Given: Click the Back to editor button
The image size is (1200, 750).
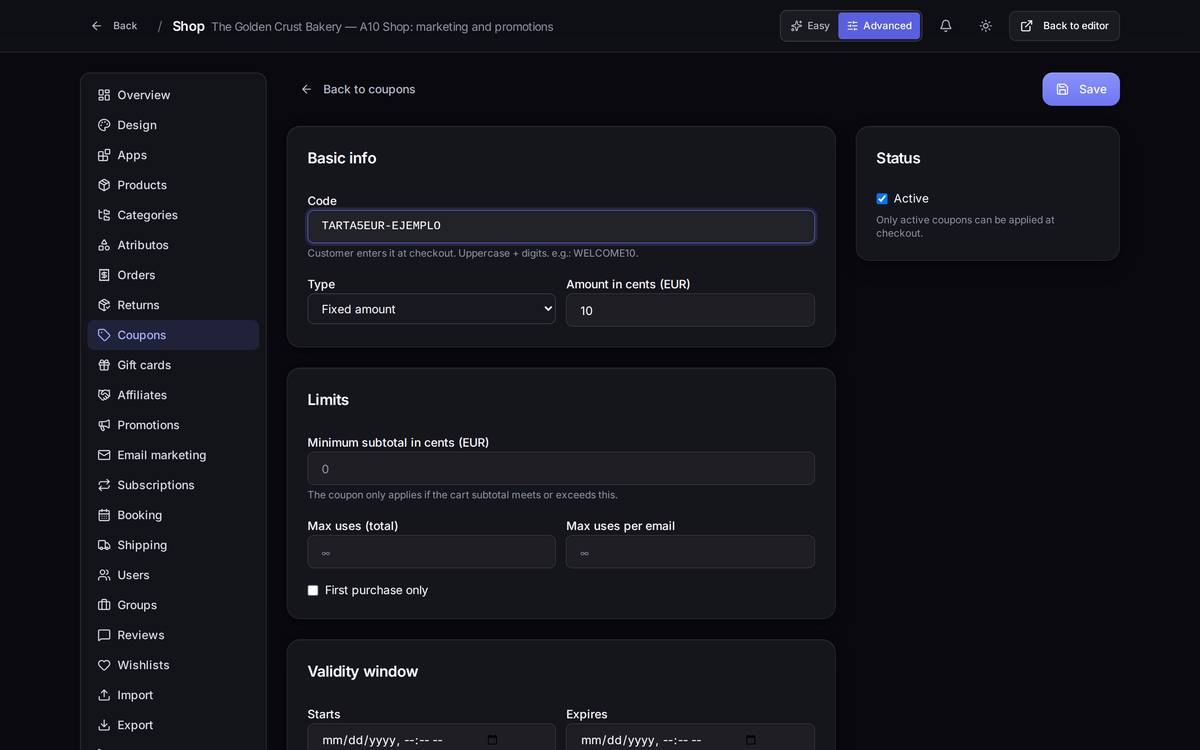Looking at the screenshot, I should 1064,26.
